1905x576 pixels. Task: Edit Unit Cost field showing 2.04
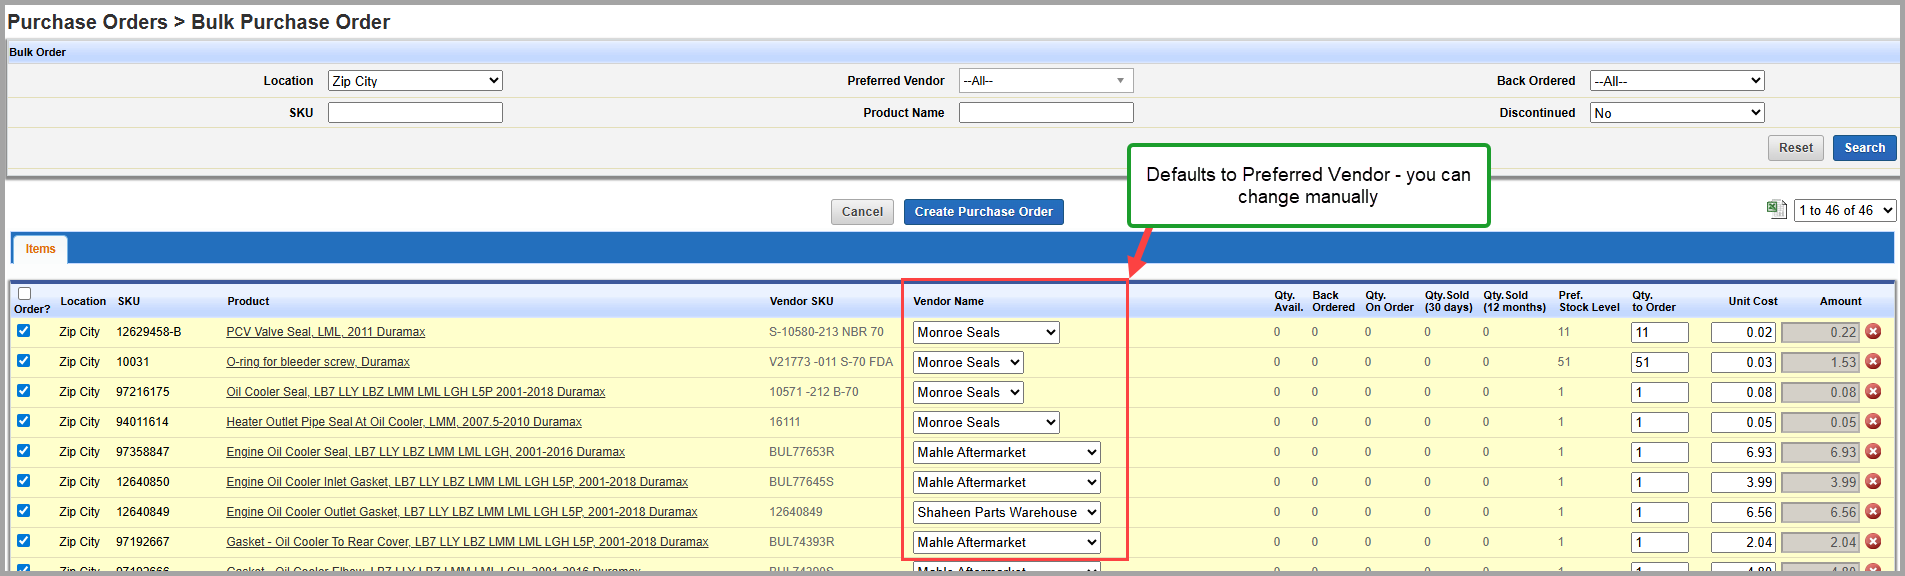pos(1743,542)
